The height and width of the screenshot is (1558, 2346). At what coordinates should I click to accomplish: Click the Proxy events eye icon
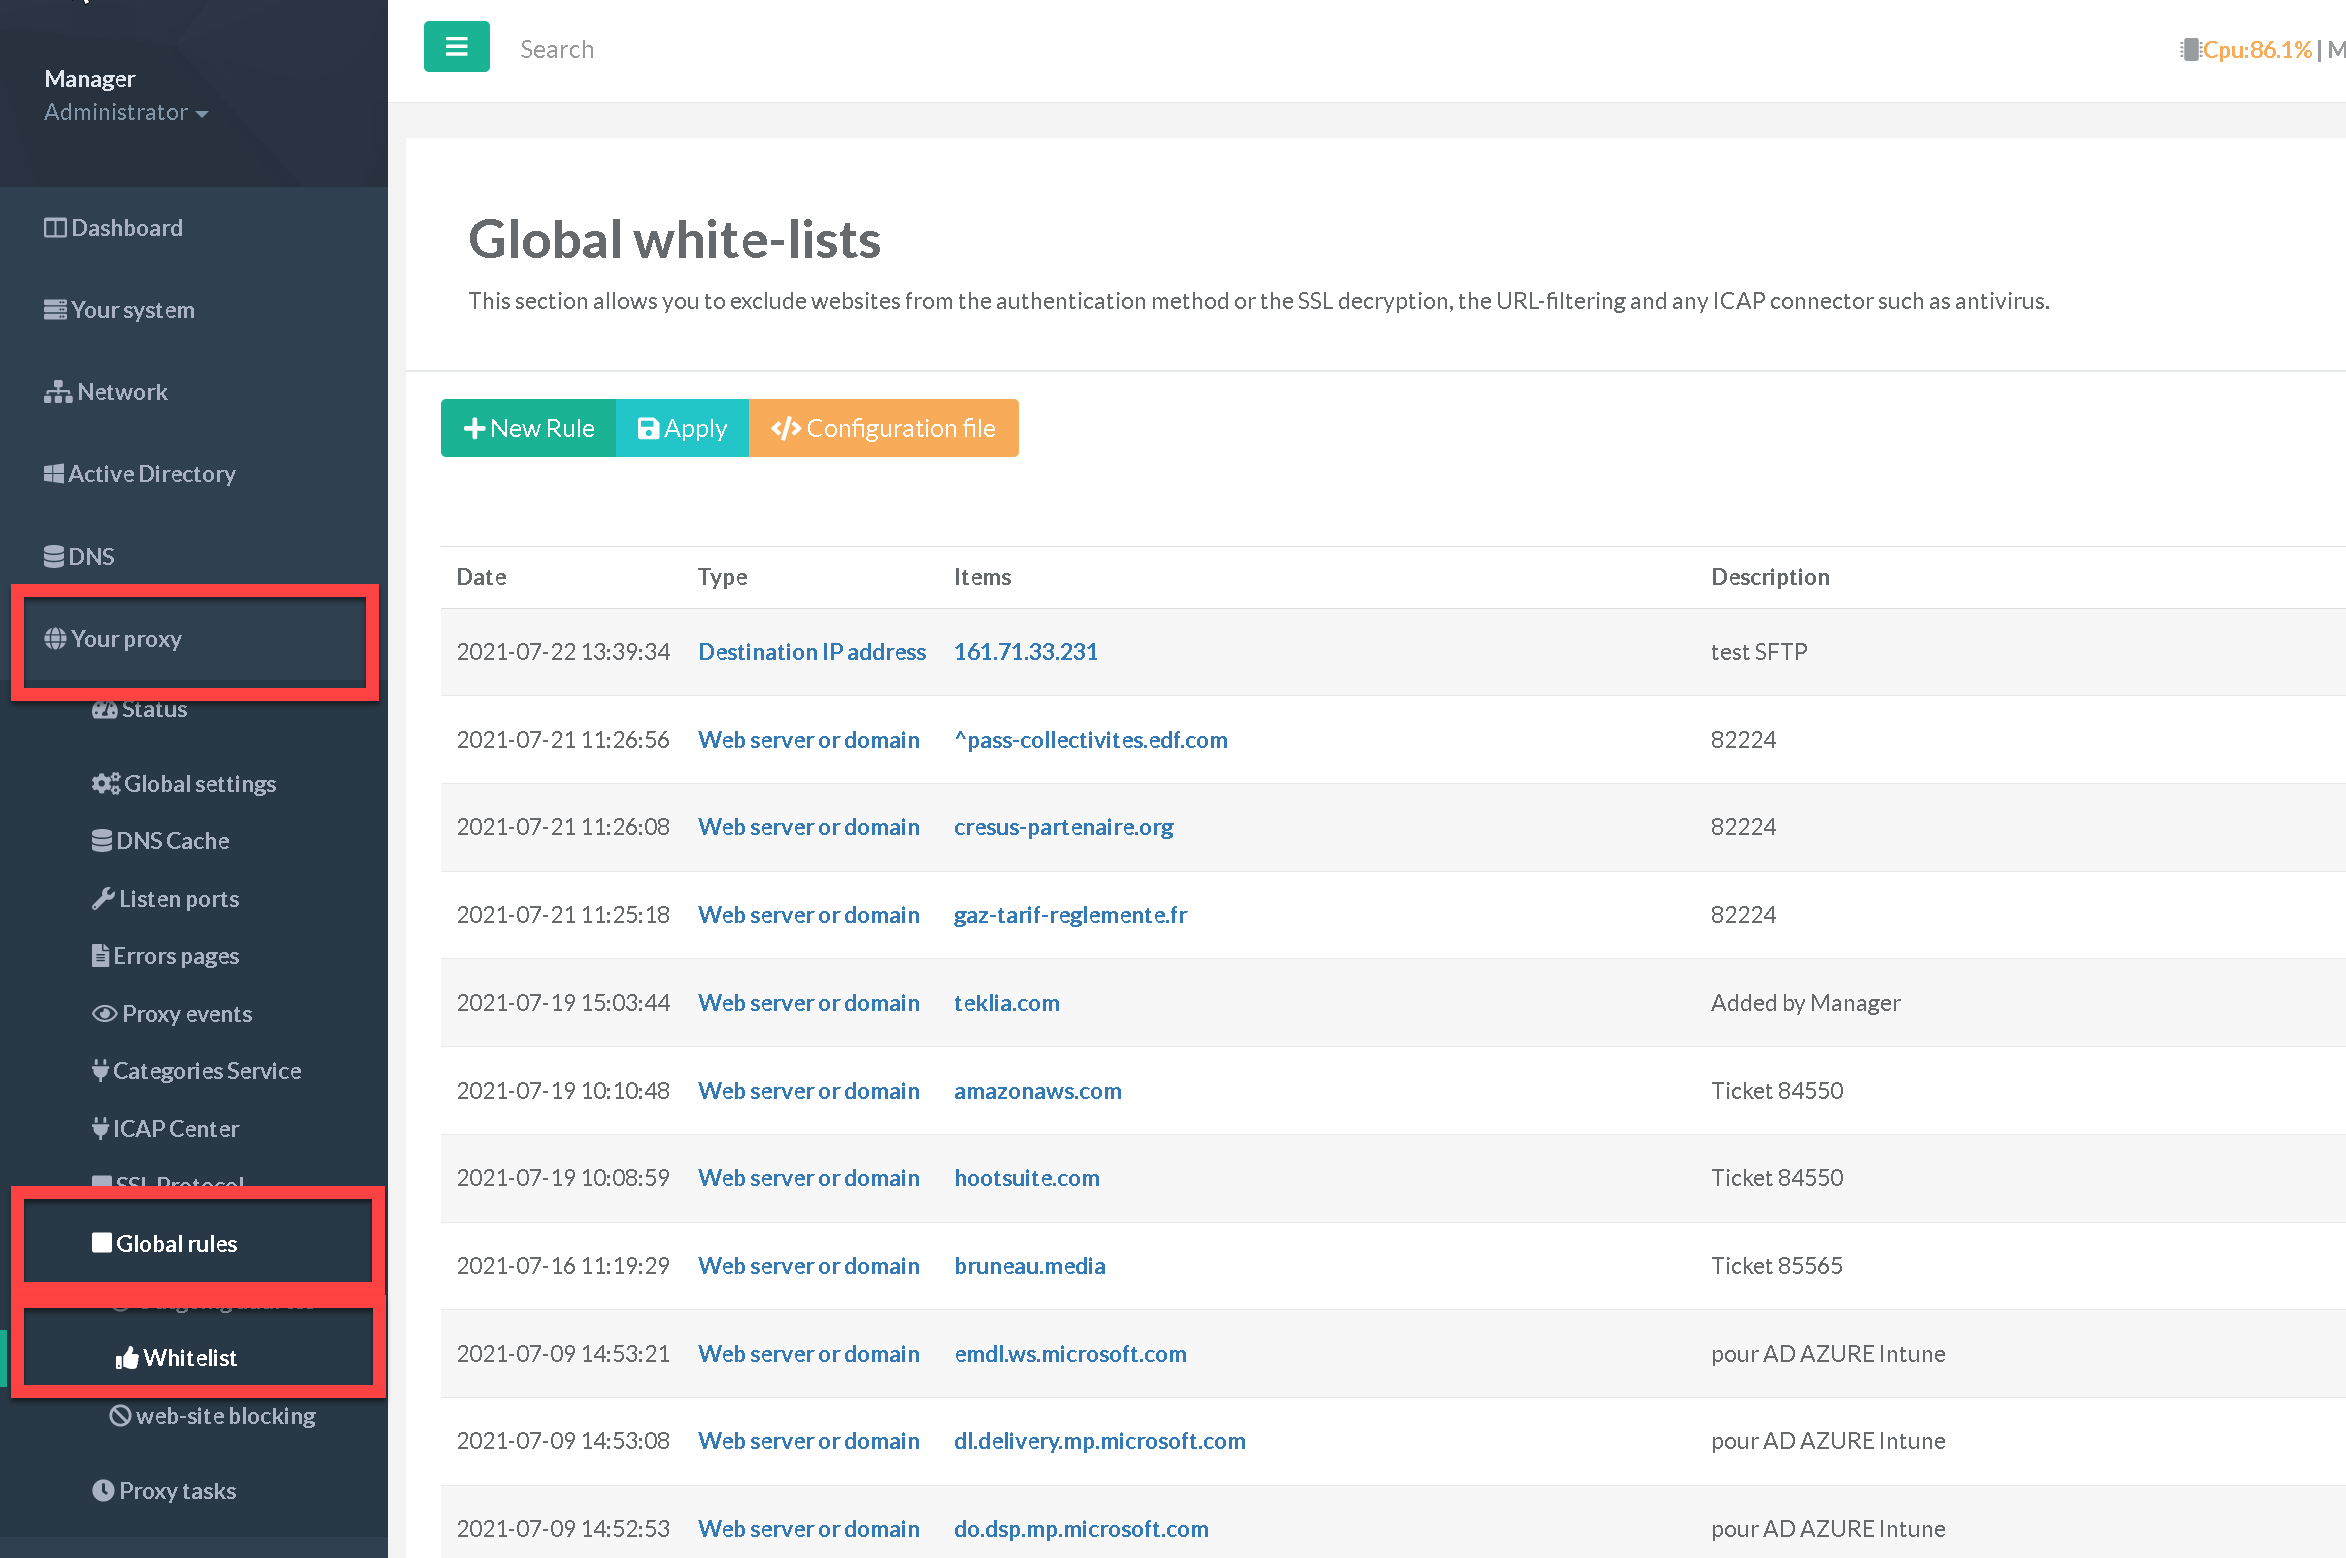click(104, 1014)
